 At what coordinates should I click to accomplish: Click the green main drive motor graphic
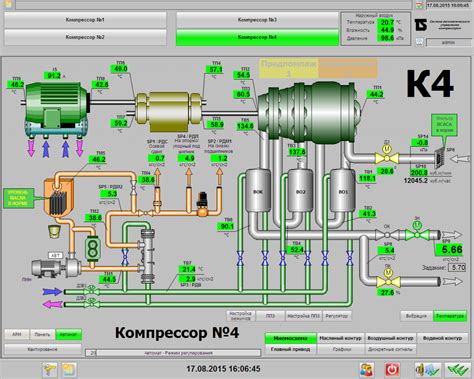click(x=56, y=109)
